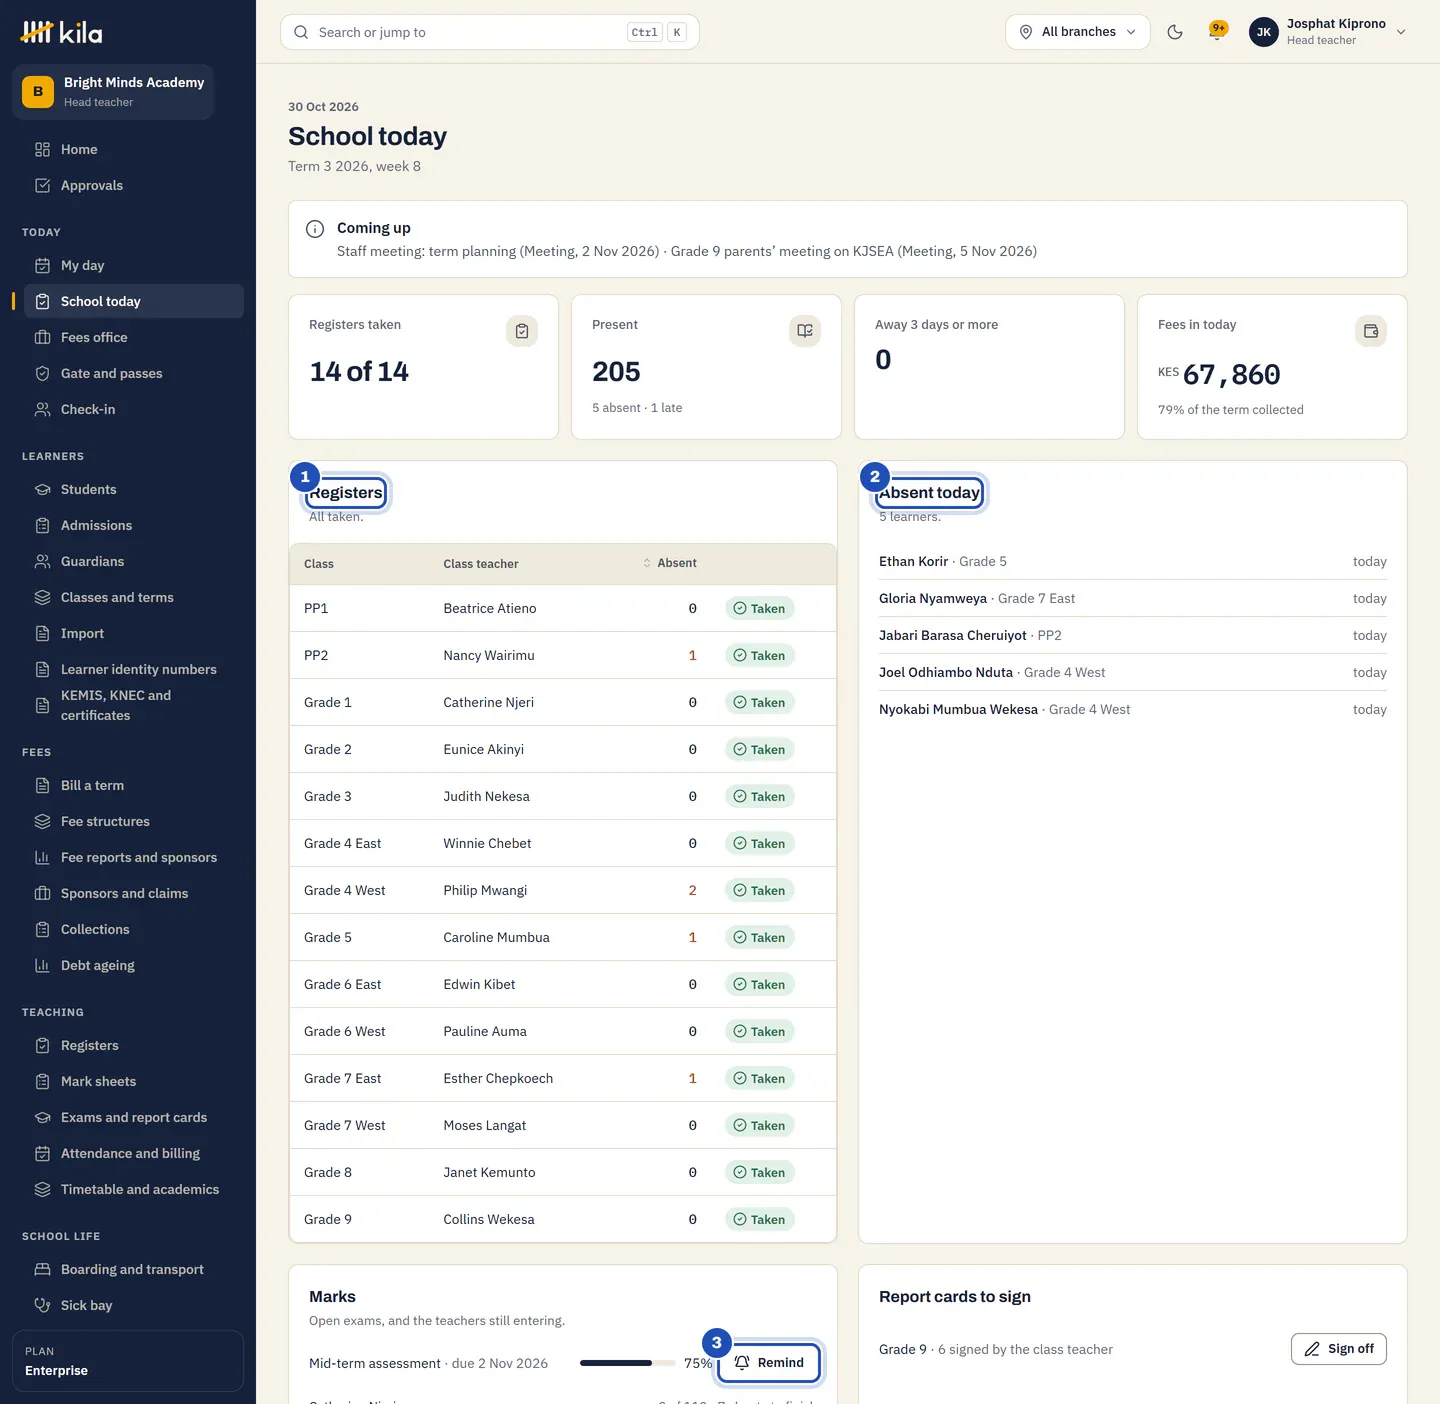Viewport: 1440px width, 1404px height.
Task: Click the Grade 7 East class row name
Action: 343,1079
